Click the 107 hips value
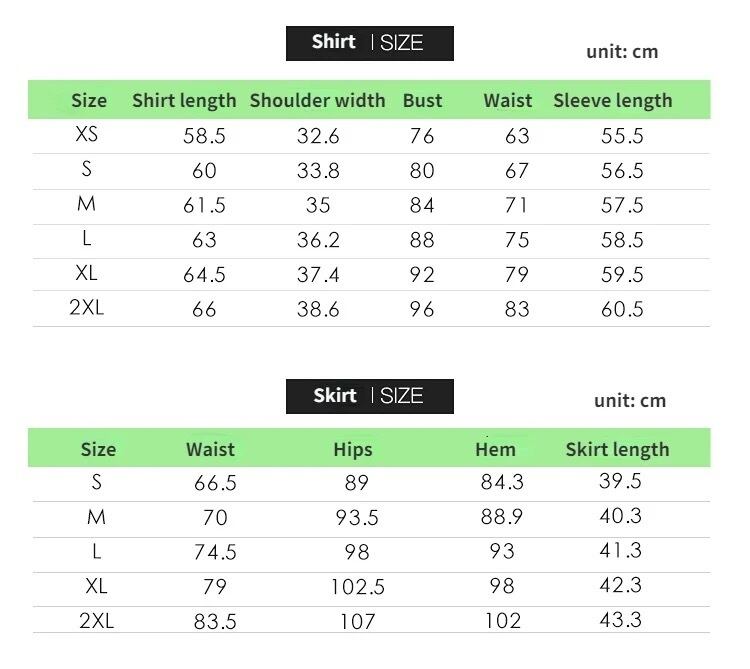 point(357,622)
